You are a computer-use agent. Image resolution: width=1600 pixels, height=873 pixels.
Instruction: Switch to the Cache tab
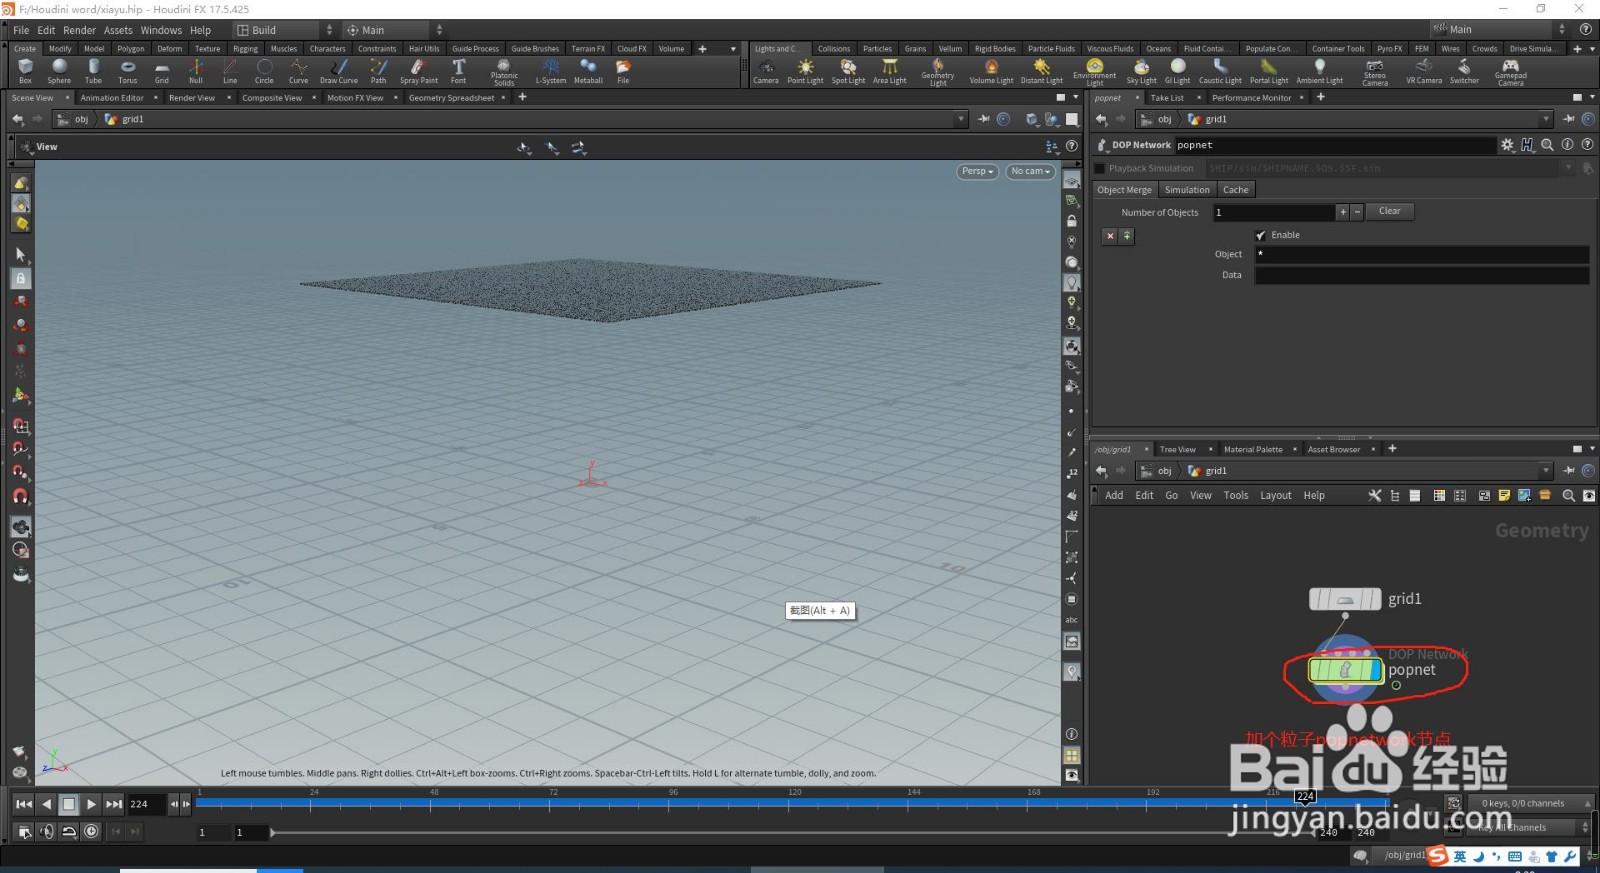point(1235,190)
